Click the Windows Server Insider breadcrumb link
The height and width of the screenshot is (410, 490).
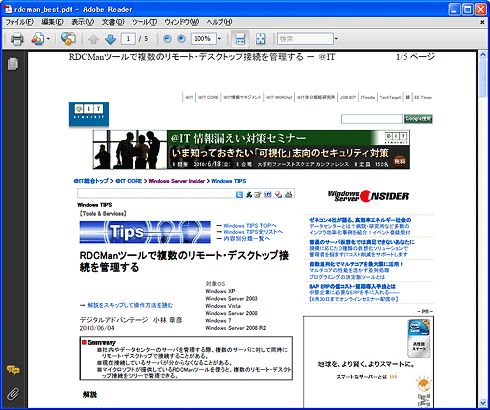pos(177,181)
